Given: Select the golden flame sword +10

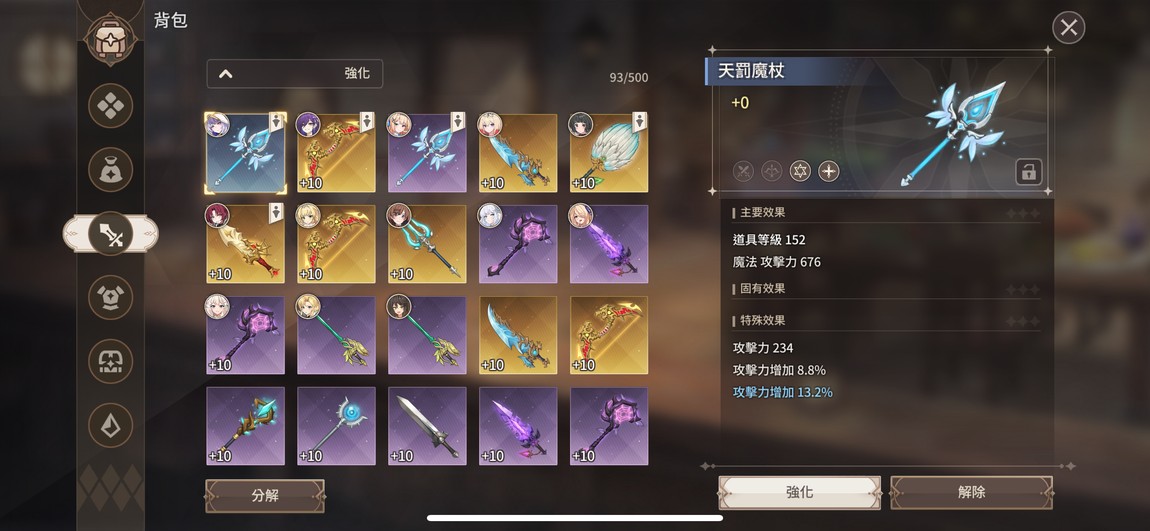Looking at the screenshot, I should coord(245,243).
